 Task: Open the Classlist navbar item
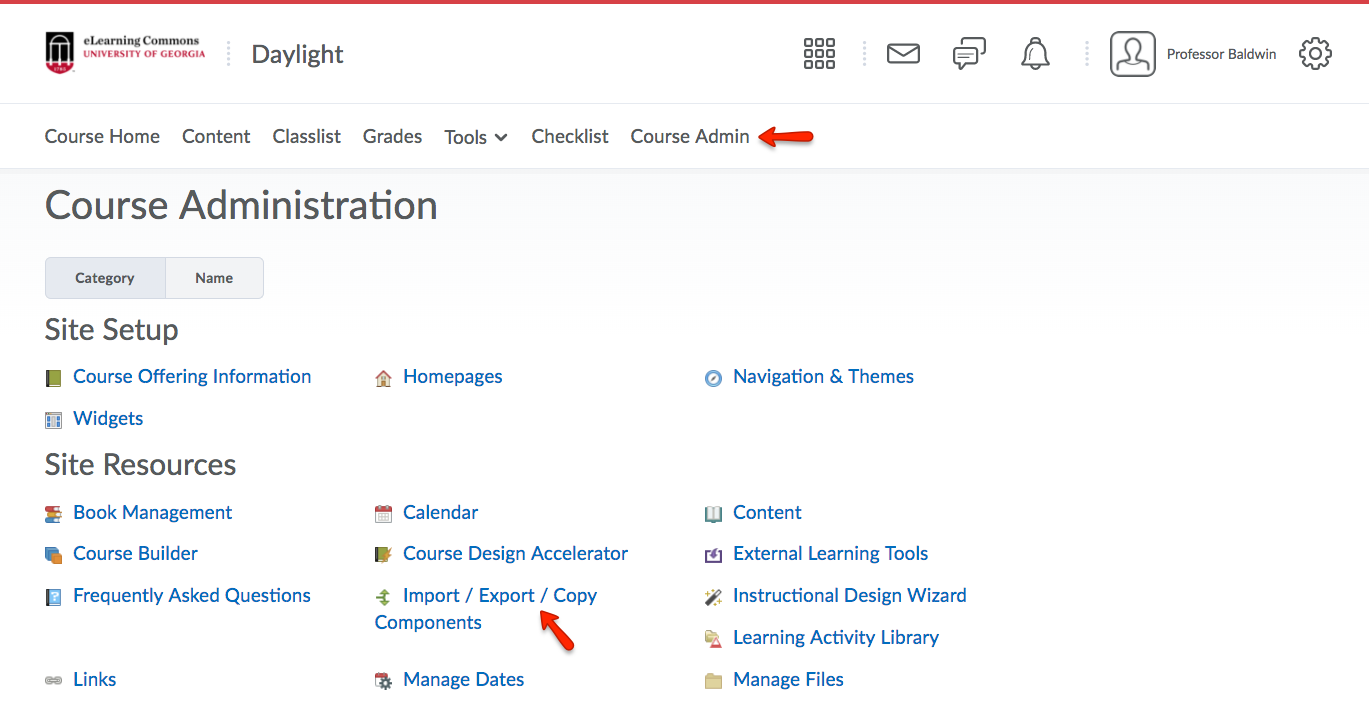click(306, 136)
